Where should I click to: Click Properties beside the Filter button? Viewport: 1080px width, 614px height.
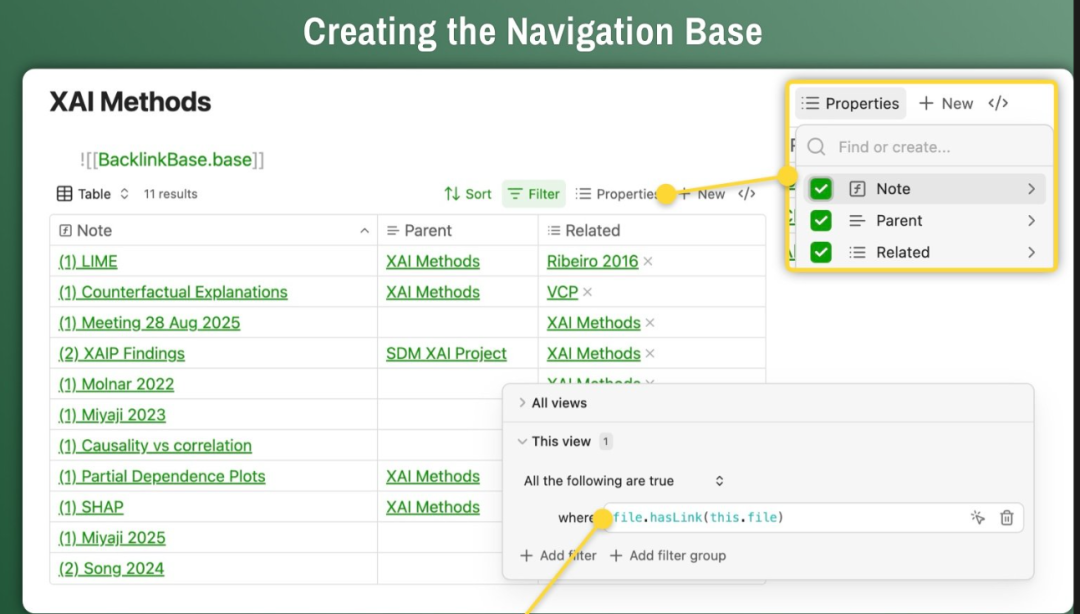pyautogui.click(x=618, y=194)
